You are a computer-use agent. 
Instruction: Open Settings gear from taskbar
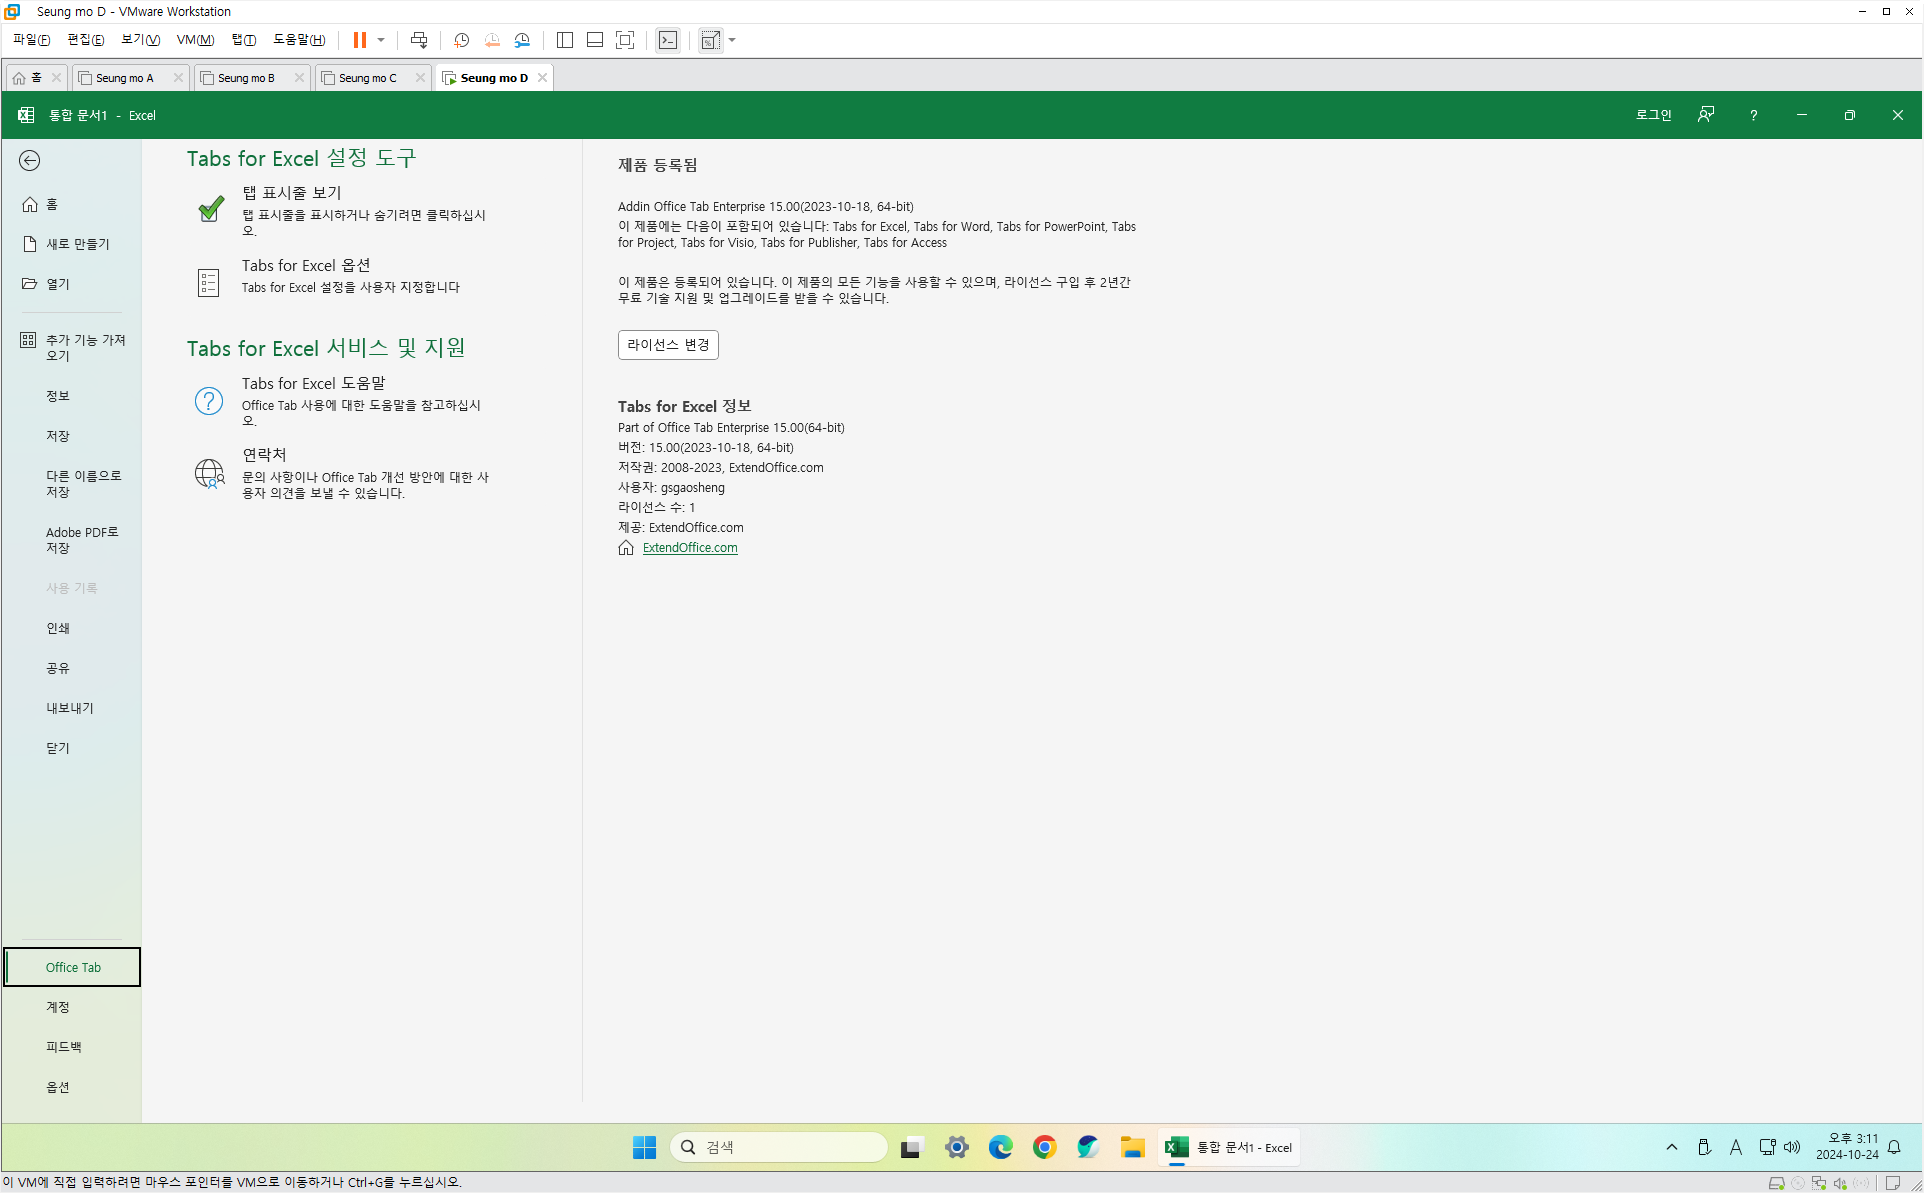click(x=957, y=1148)
